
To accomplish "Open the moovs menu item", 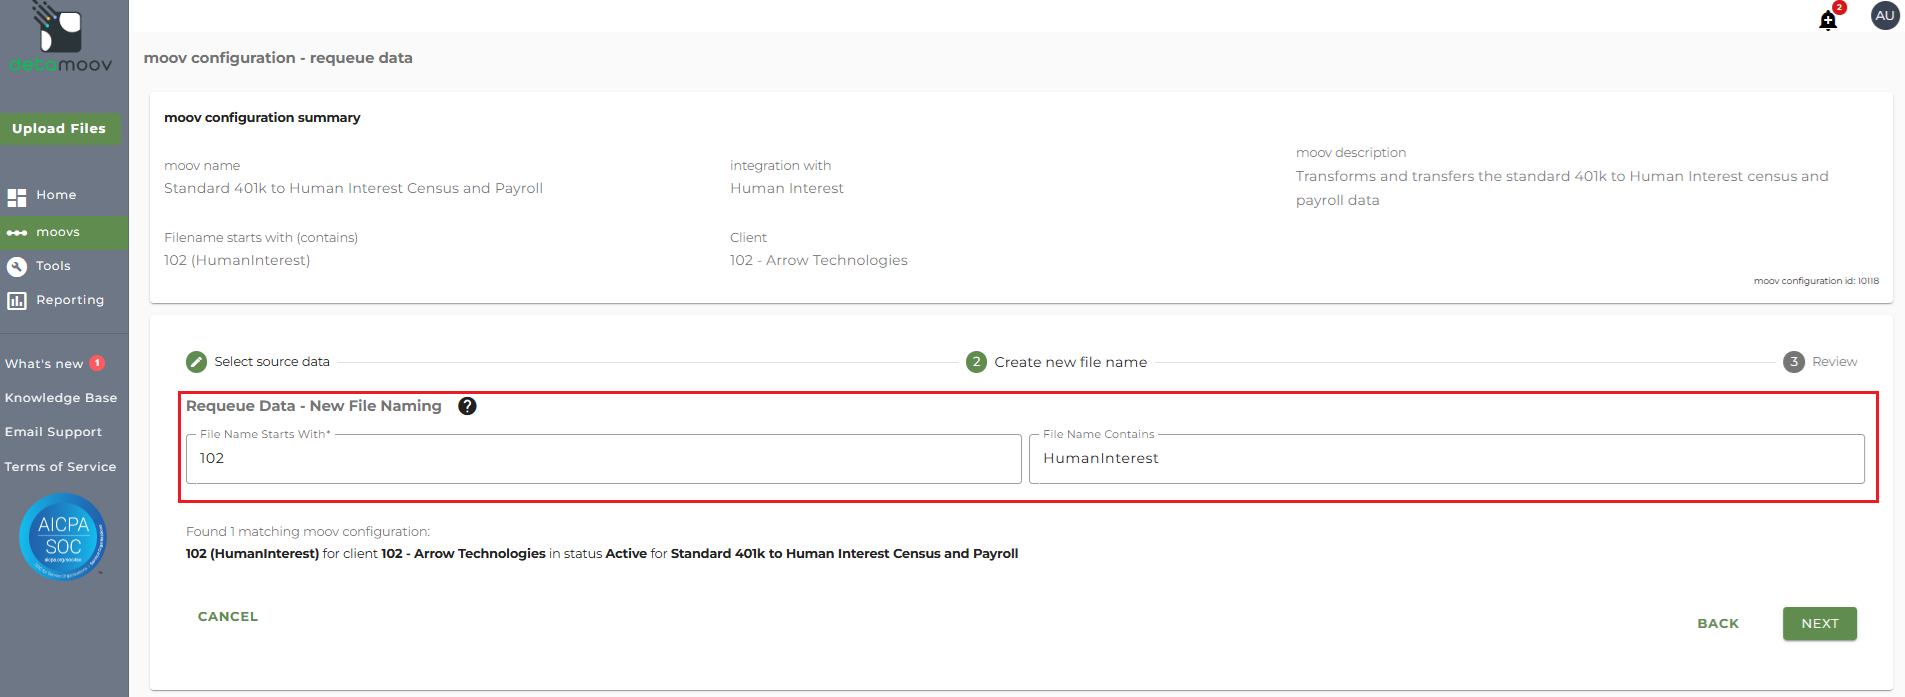I will [x=58, y=232].
